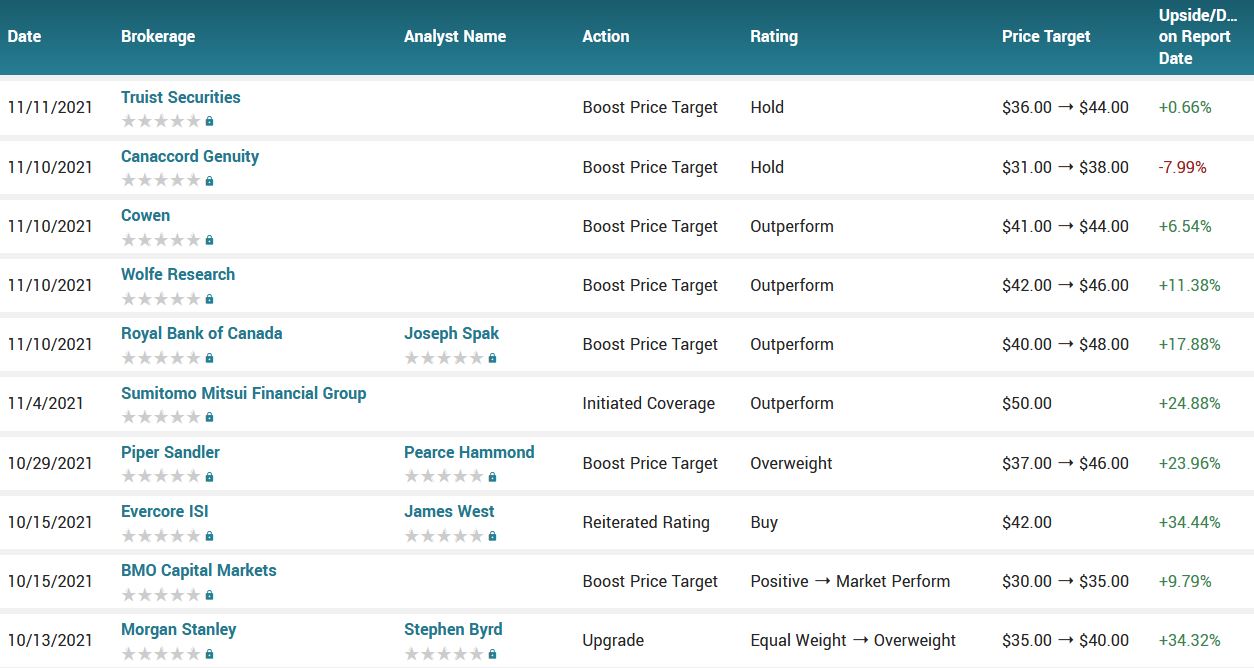
Task: Click the star rating under Truist Securities
Action: [161, 121]
